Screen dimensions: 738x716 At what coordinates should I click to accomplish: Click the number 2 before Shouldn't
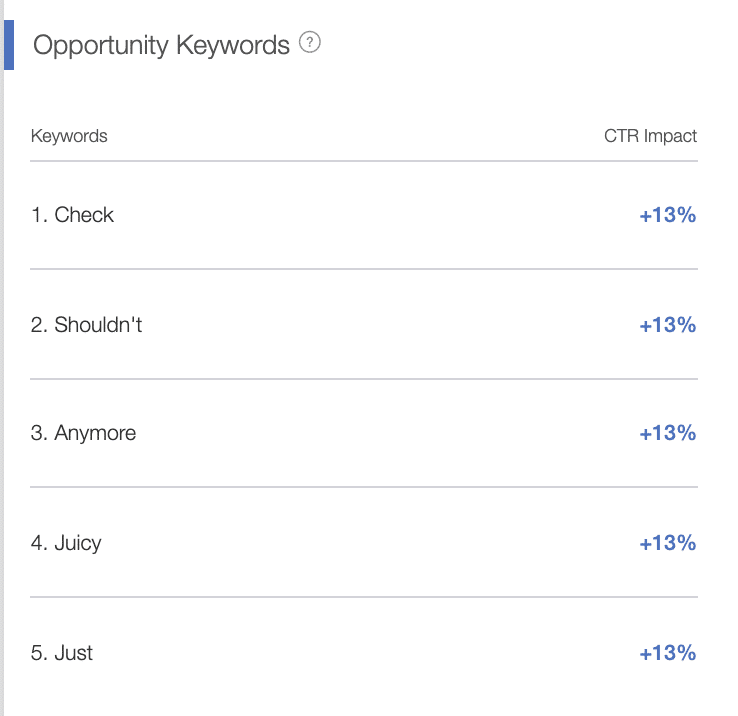coord(39,325)
